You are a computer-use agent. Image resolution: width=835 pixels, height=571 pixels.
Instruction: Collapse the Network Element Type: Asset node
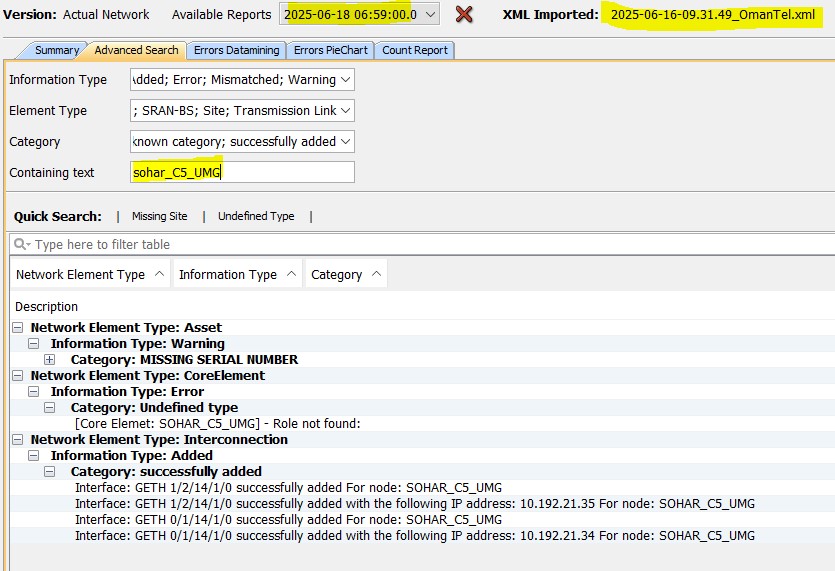coord(17,328)
